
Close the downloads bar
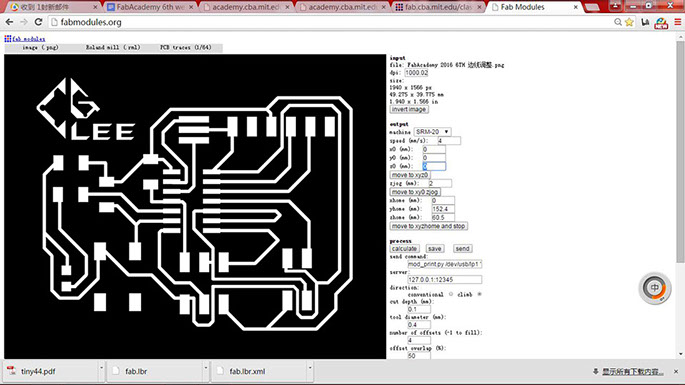click(675, 371)
